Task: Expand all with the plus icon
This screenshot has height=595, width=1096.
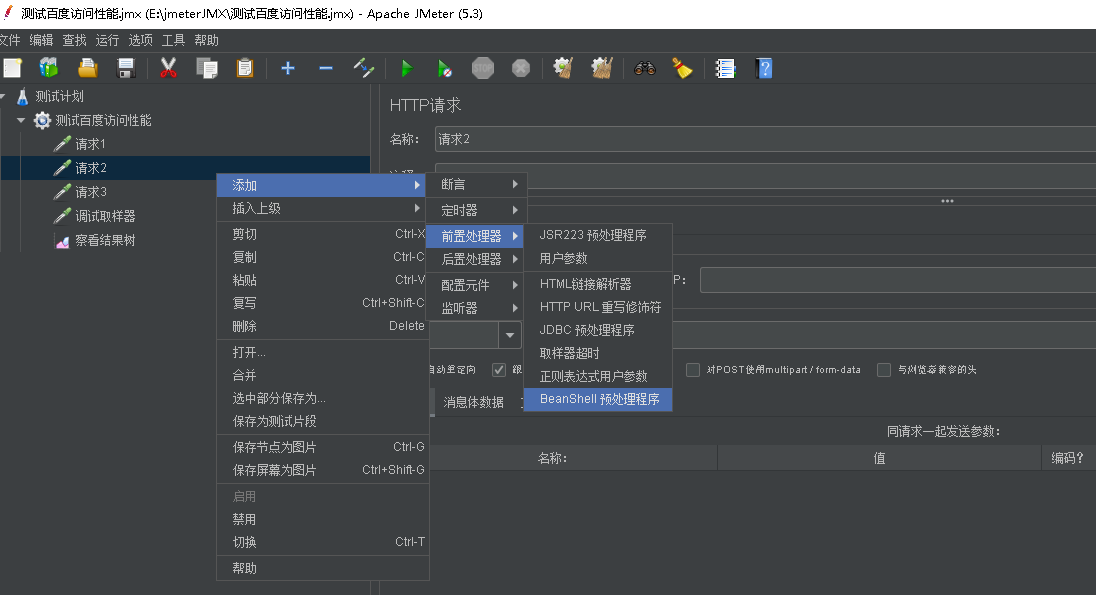Action: (288, 68)
